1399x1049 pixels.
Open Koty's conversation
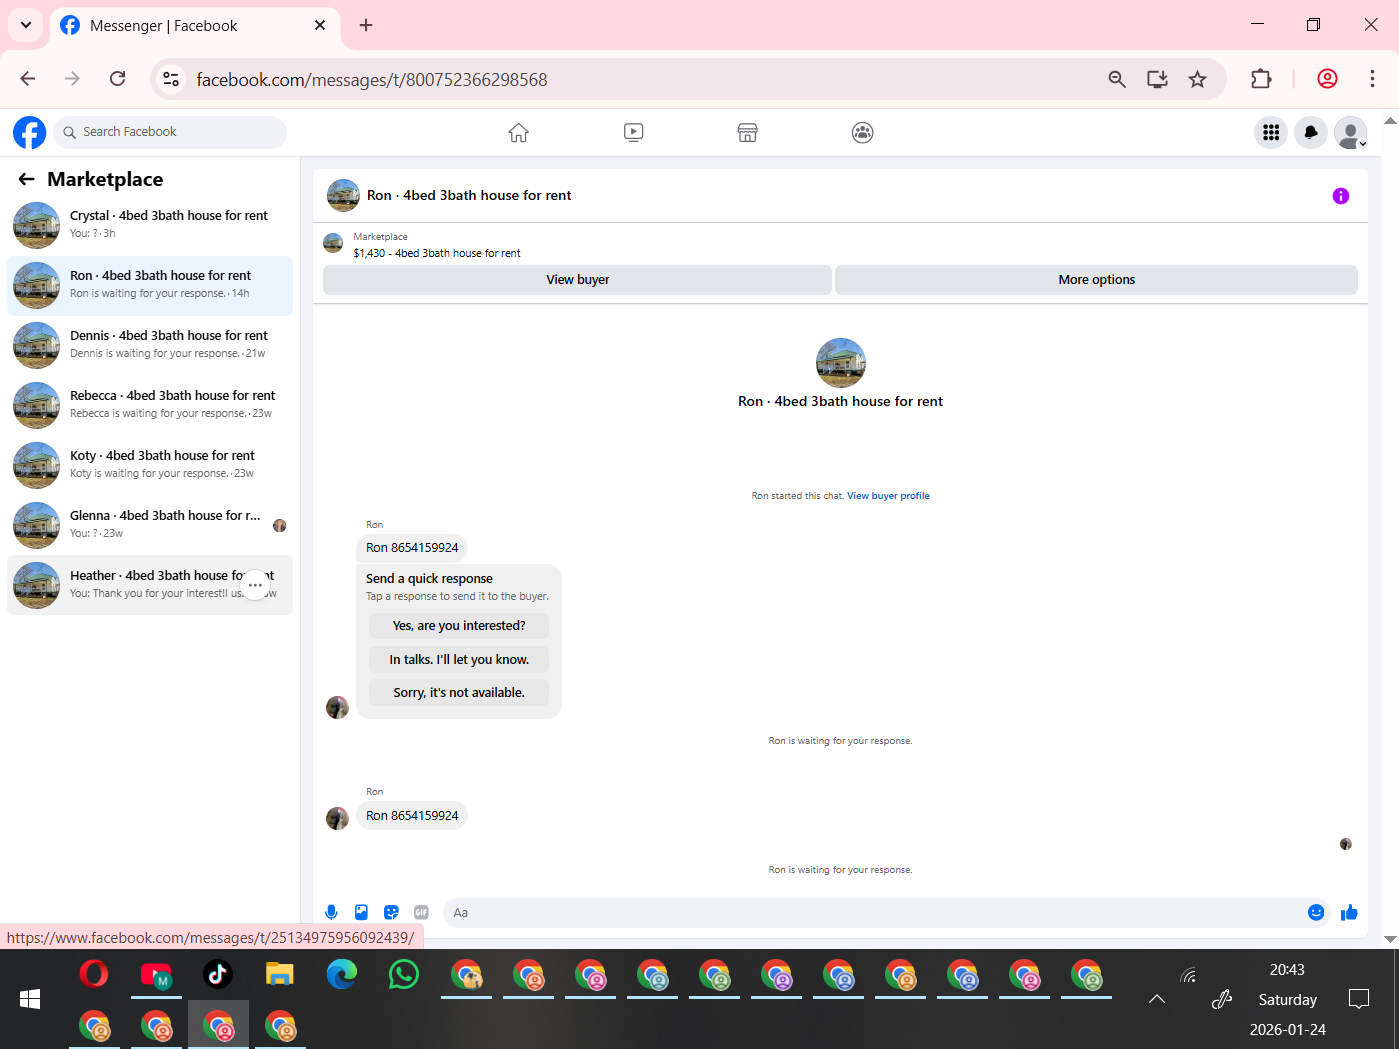point(150,465)
